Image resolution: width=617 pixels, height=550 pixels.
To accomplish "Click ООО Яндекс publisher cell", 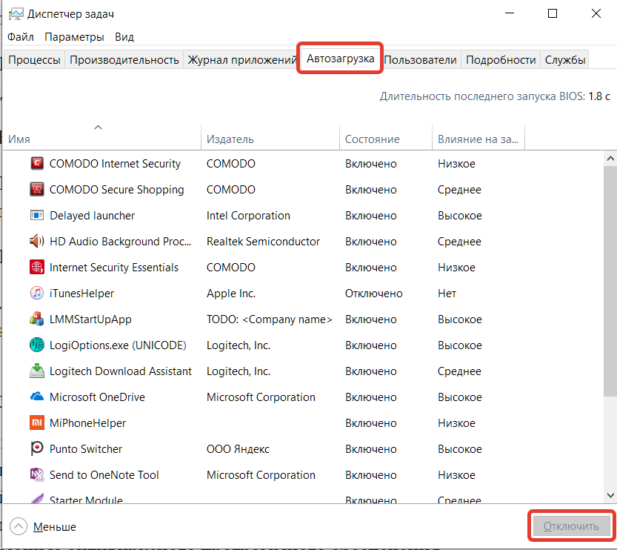I will (238, 449).
